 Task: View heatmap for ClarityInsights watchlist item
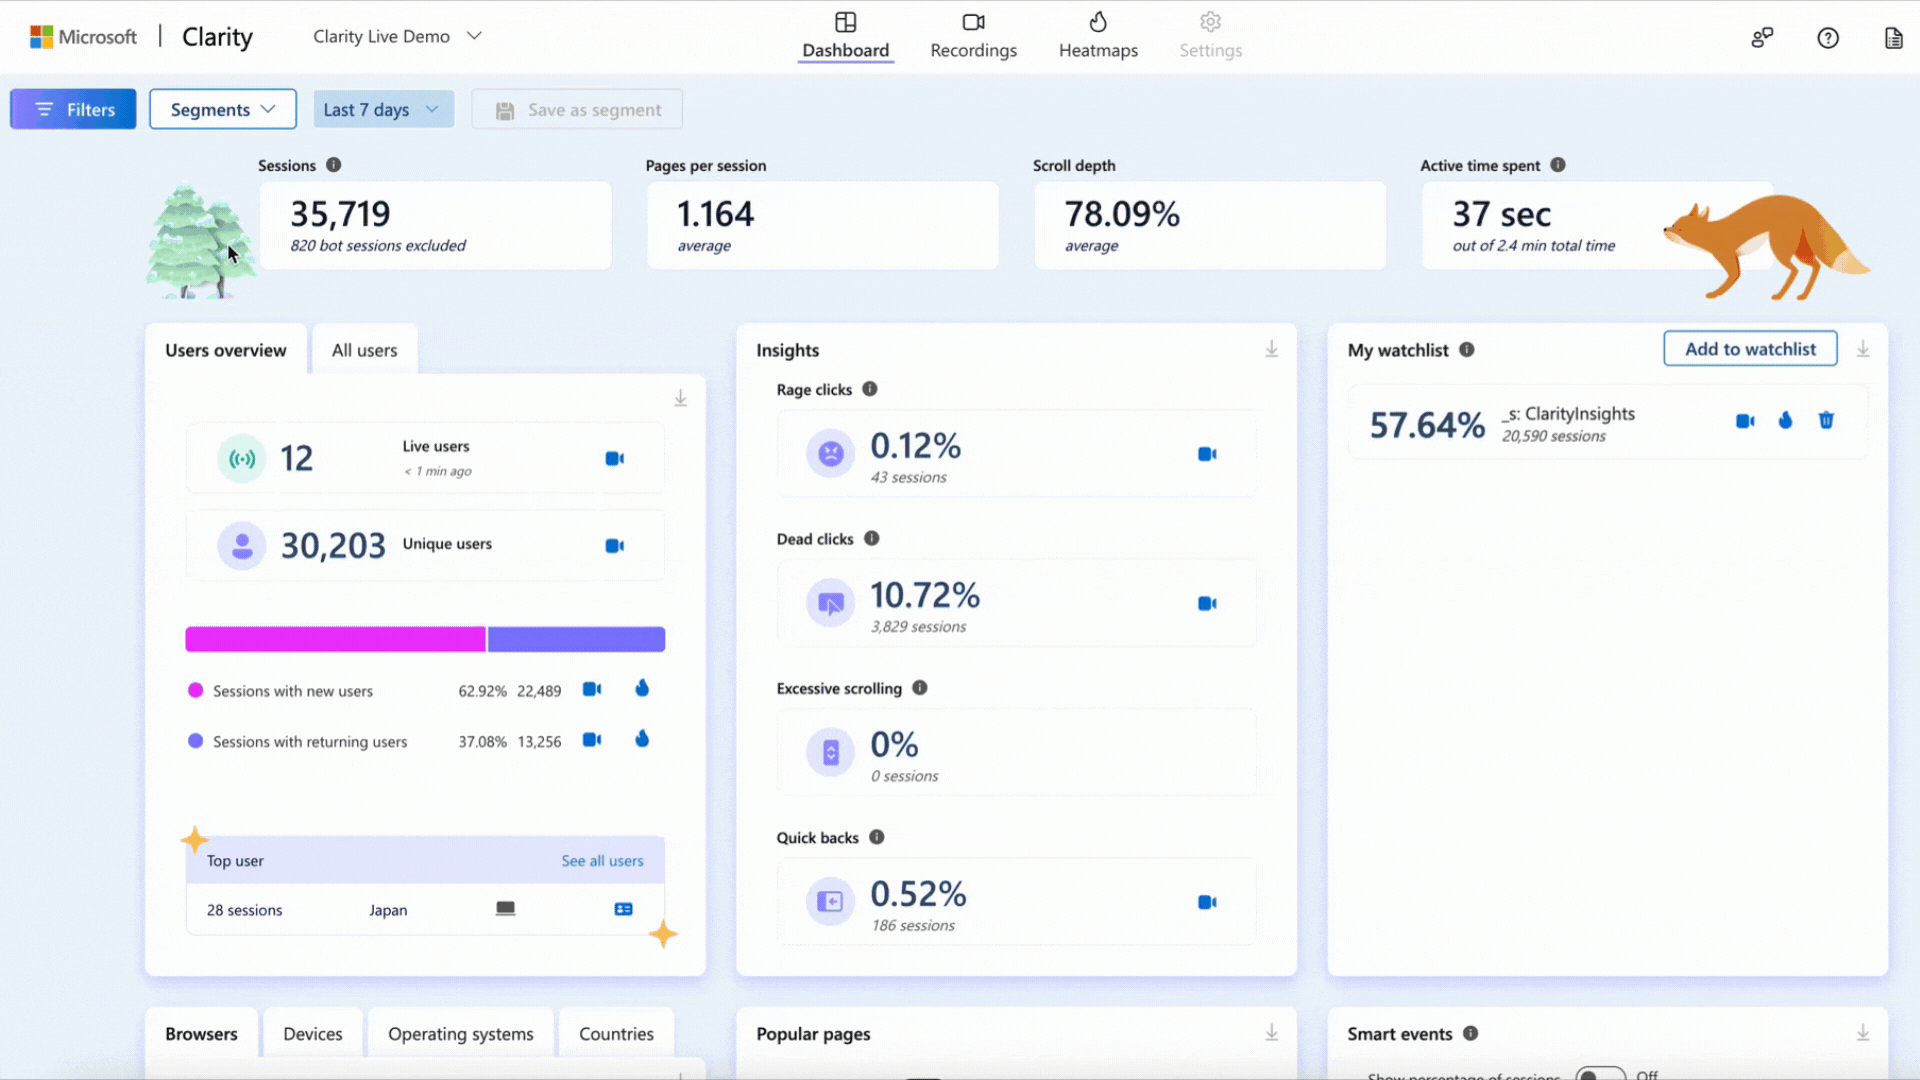(1785, 420)
